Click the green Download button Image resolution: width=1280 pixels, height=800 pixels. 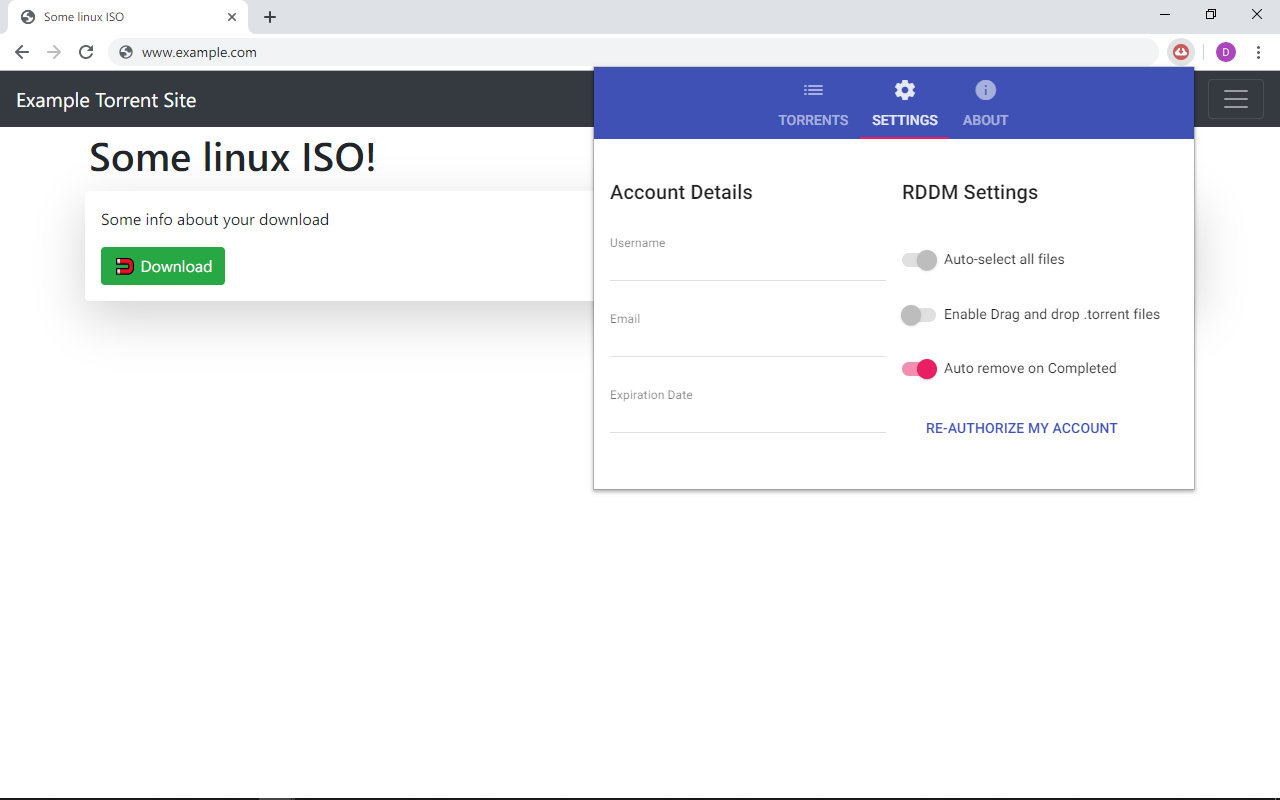point(163,266)
